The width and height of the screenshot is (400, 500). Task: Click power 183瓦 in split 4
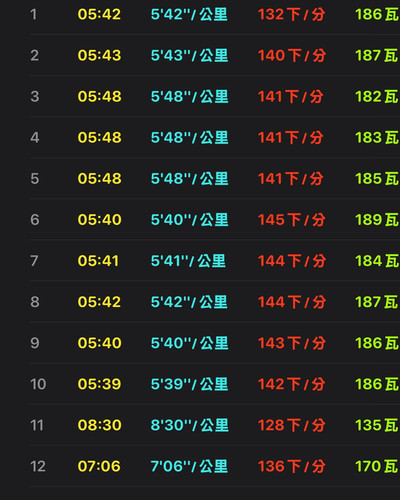click(377, 137)
